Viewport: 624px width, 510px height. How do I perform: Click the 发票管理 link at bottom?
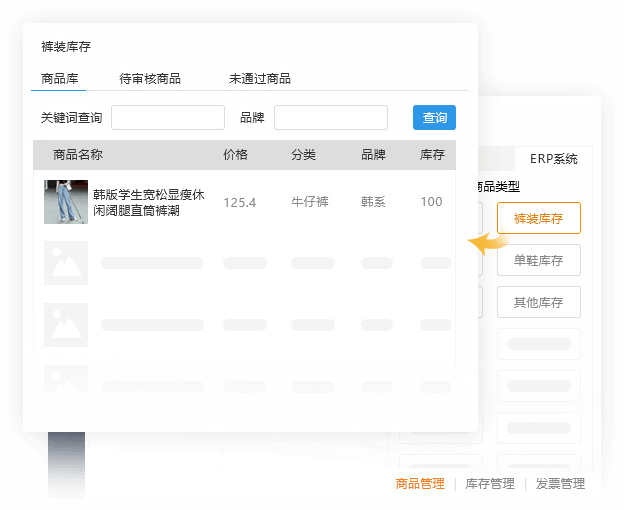[560, 484]
